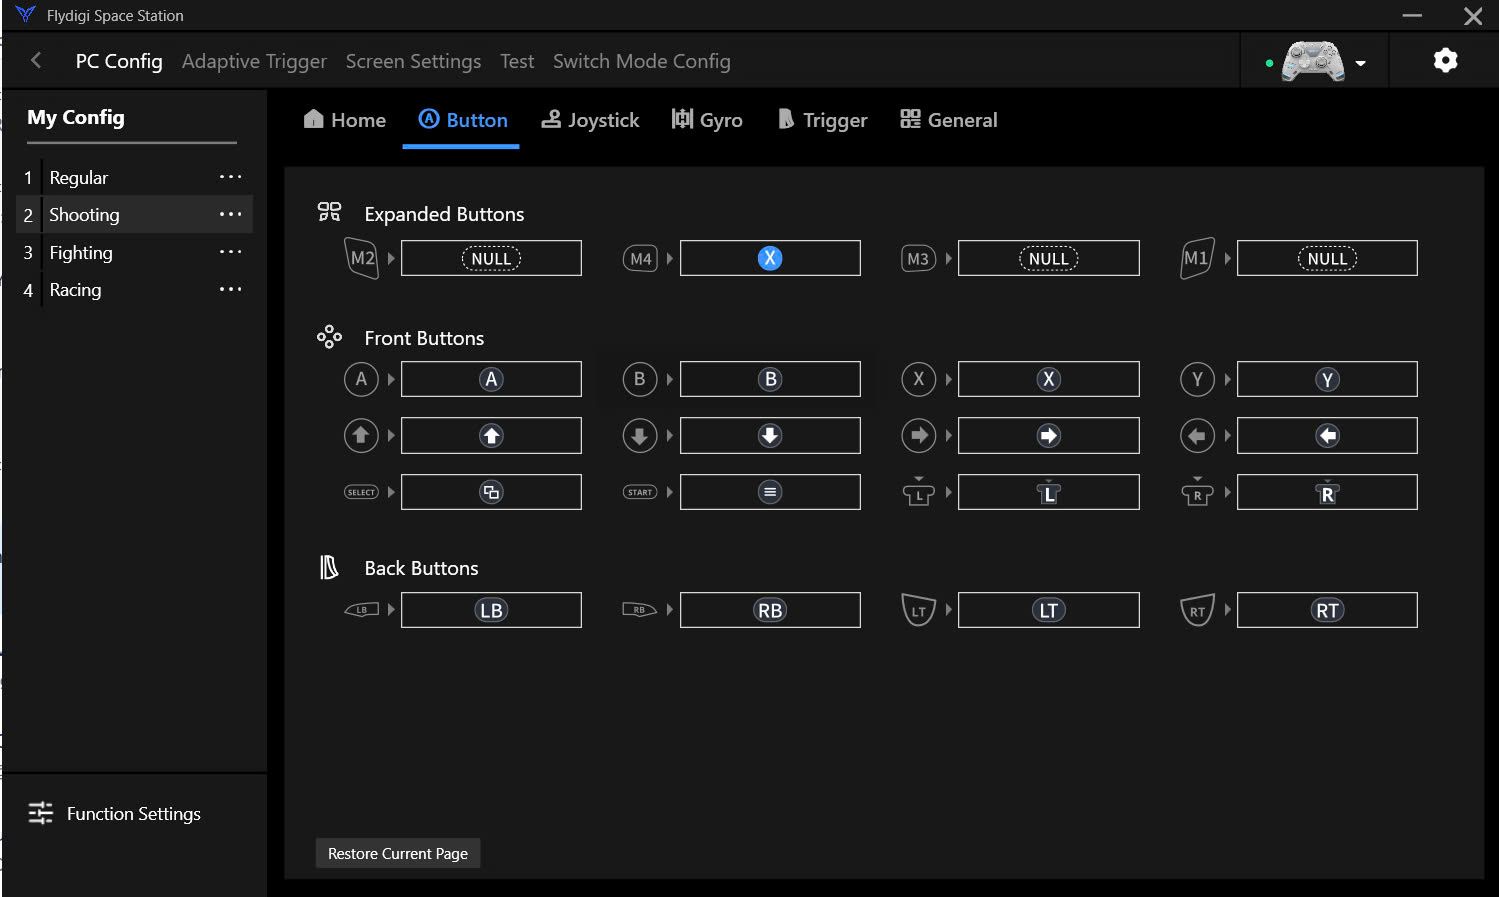Click the START button icon
This screenshot has height=897, width=1499.
[x=640, y=492]
